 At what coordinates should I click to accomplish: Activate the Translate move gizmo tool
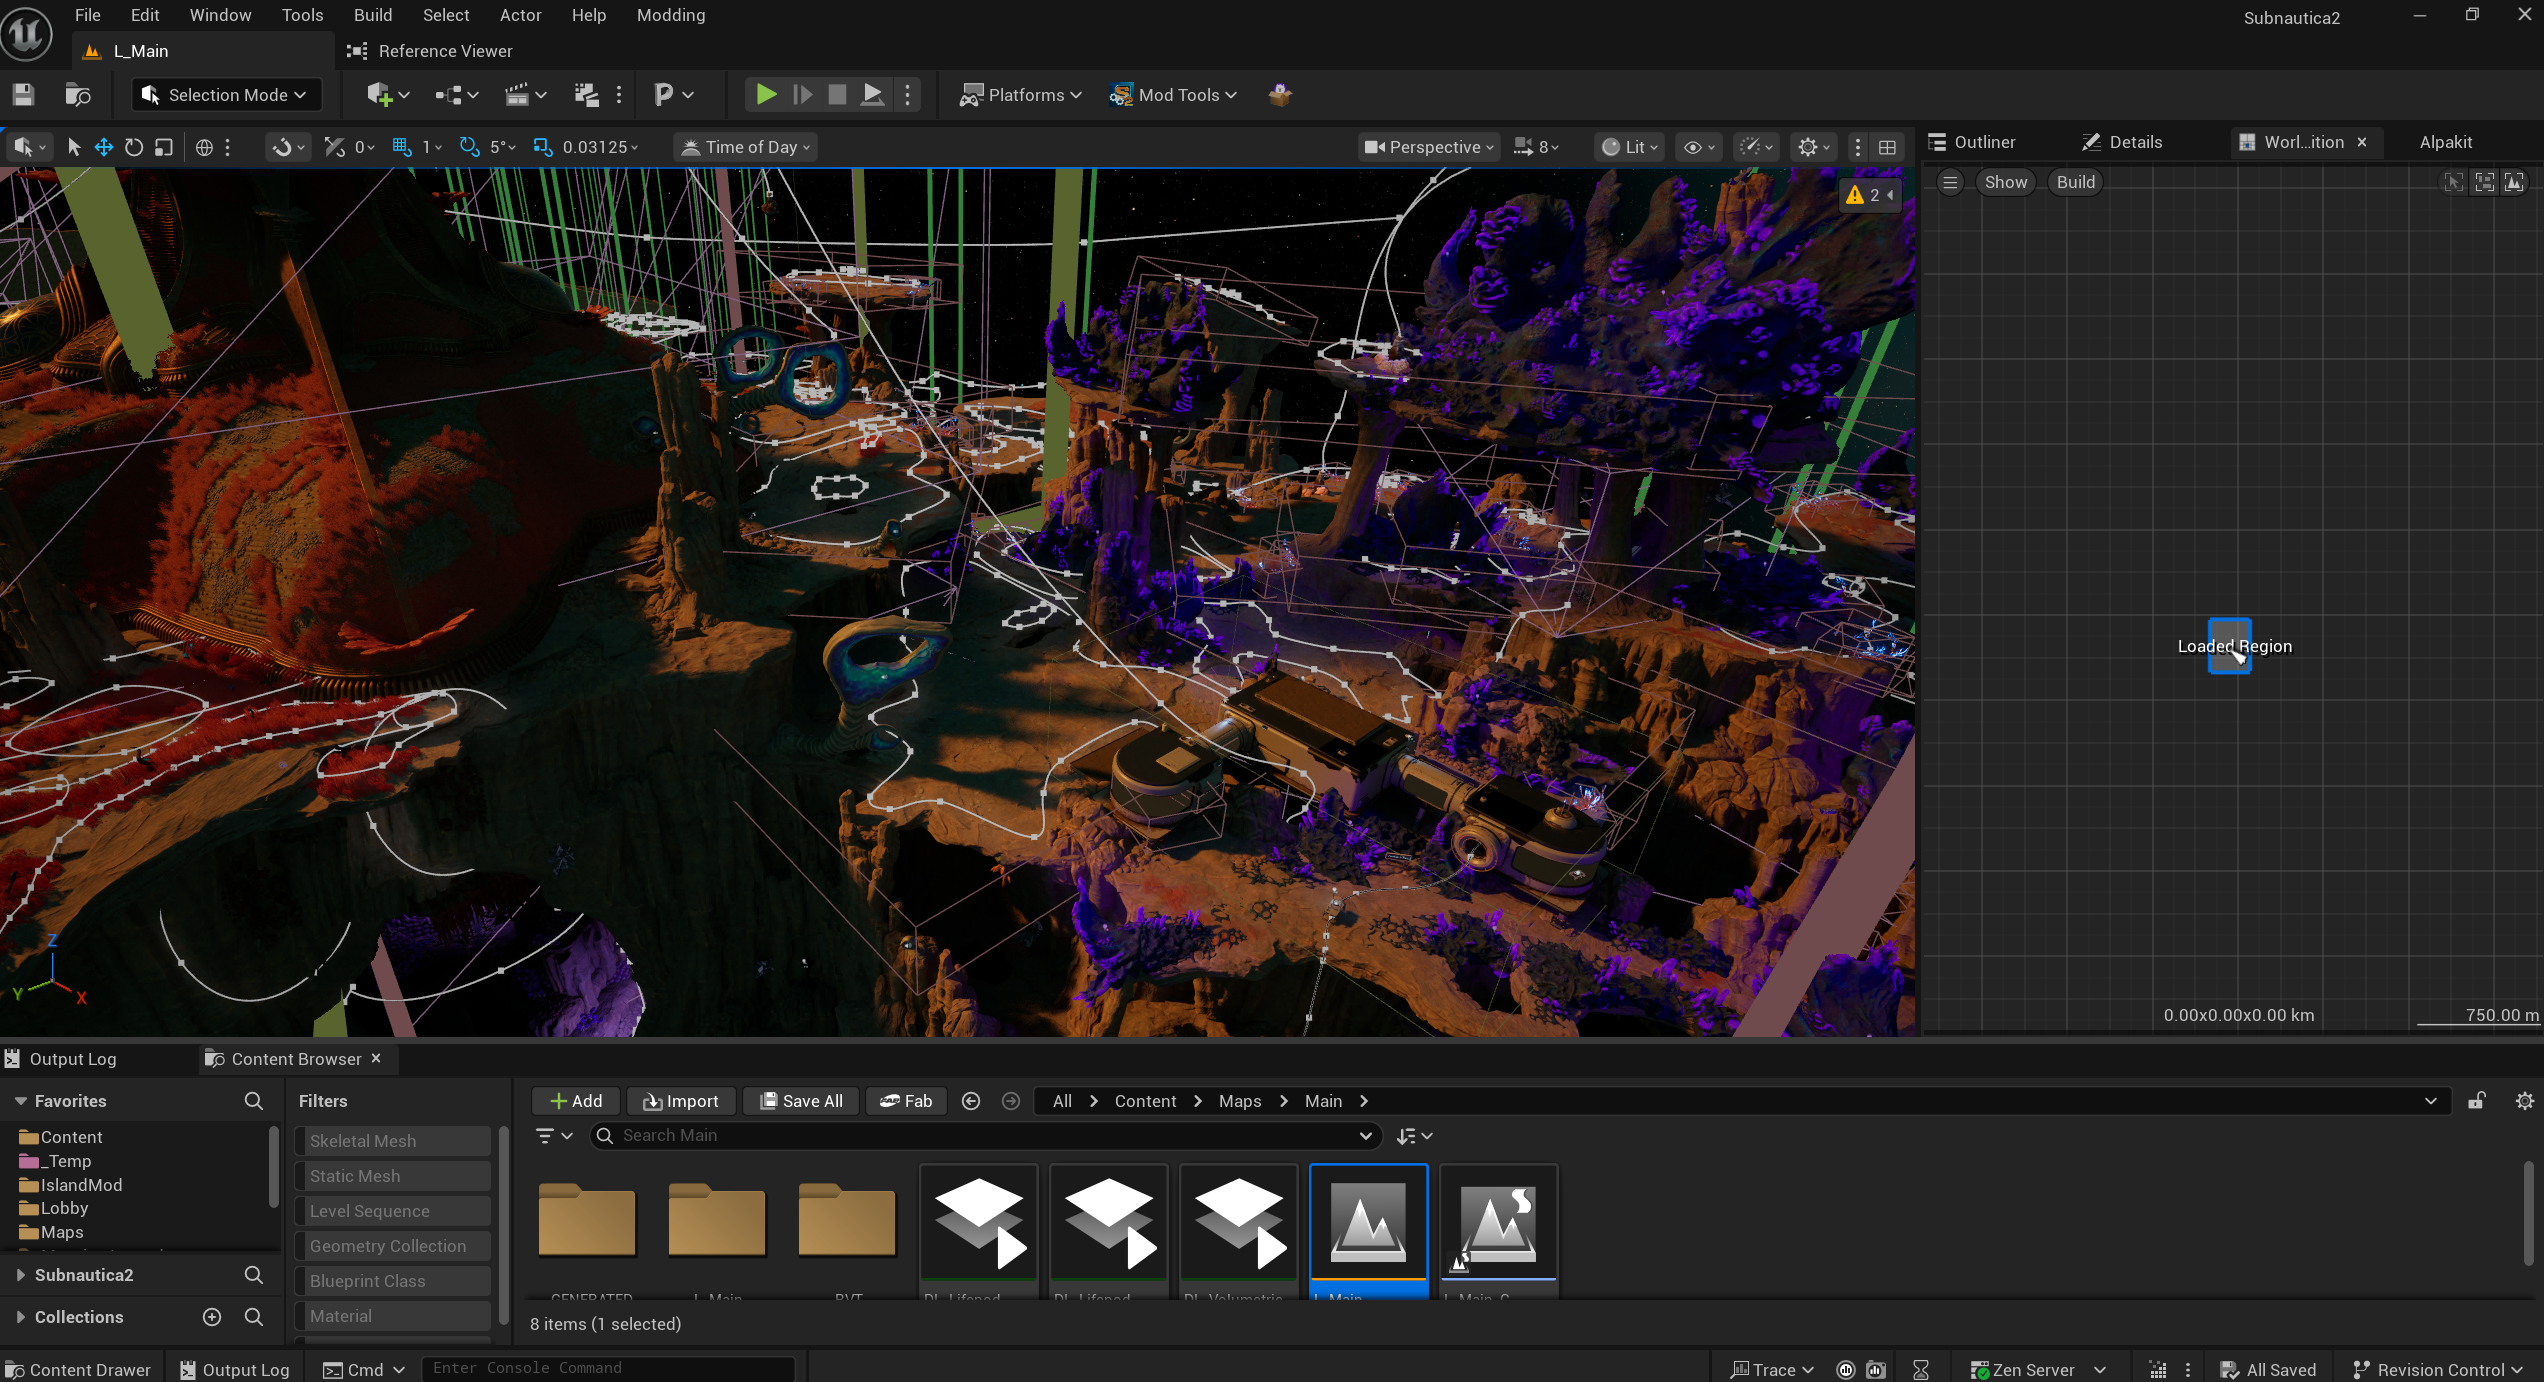[104, 147]
